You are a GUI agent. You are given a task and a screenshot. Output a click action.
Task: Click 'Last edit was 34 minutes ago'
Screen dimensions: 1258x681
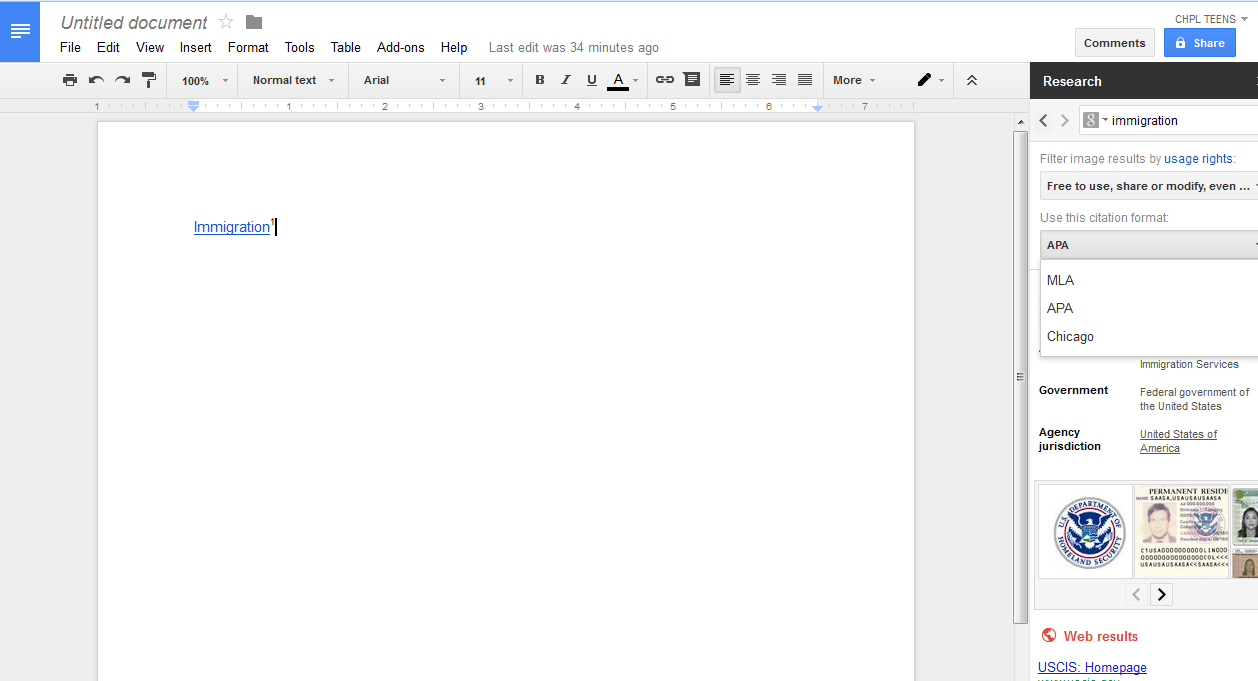tap(574, 47)
